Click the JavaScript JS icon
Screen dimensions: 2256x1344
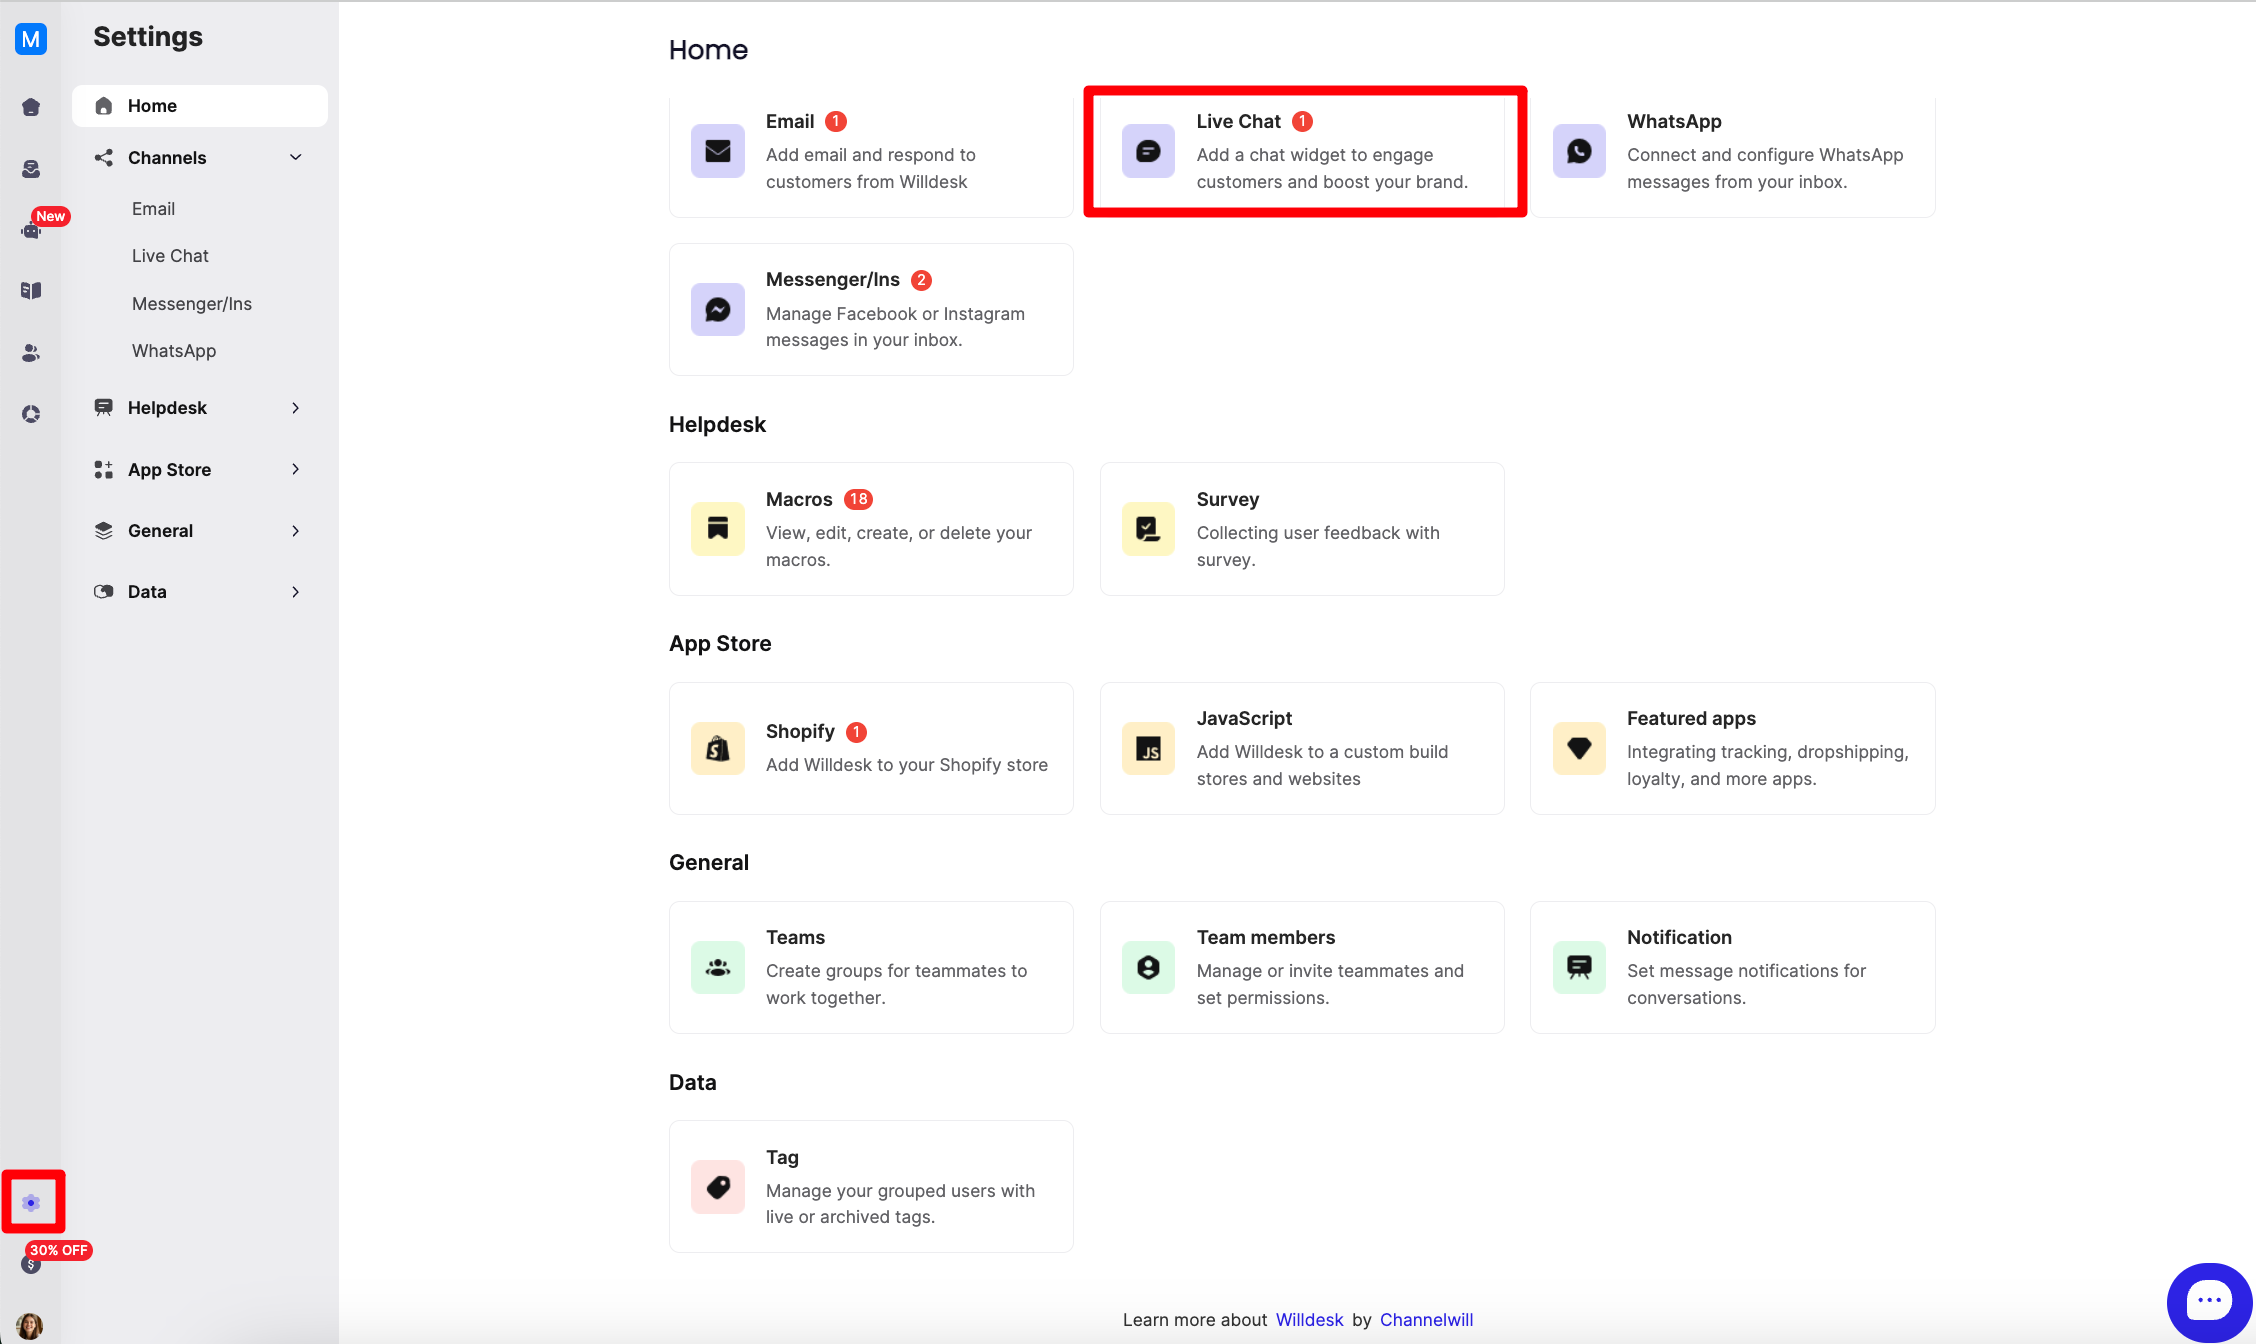coord(1148,748)
